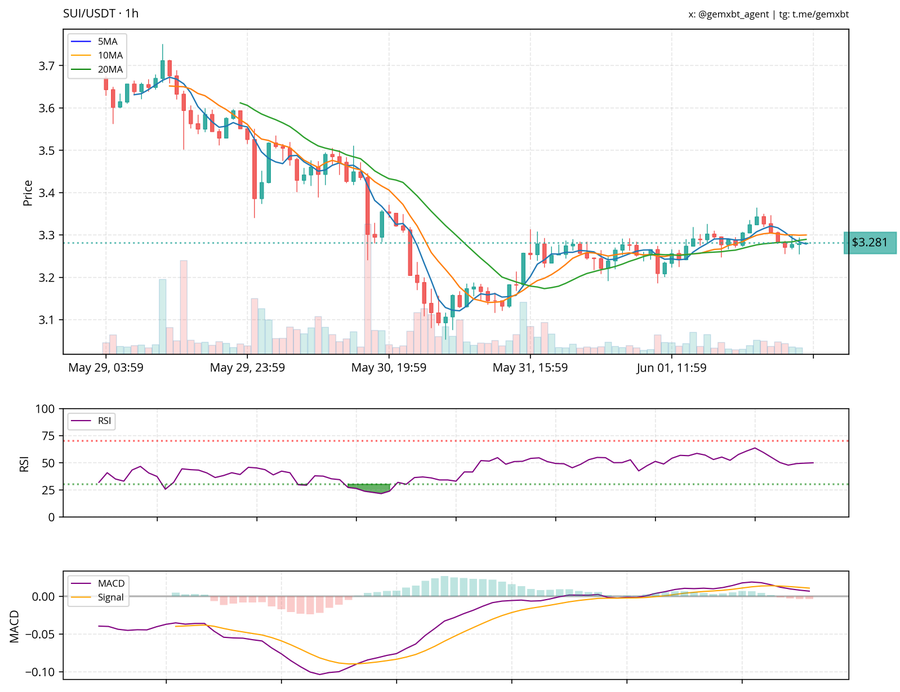
Task: Click the 100 tick on RSI axis
Action: (x=45, y=409)
